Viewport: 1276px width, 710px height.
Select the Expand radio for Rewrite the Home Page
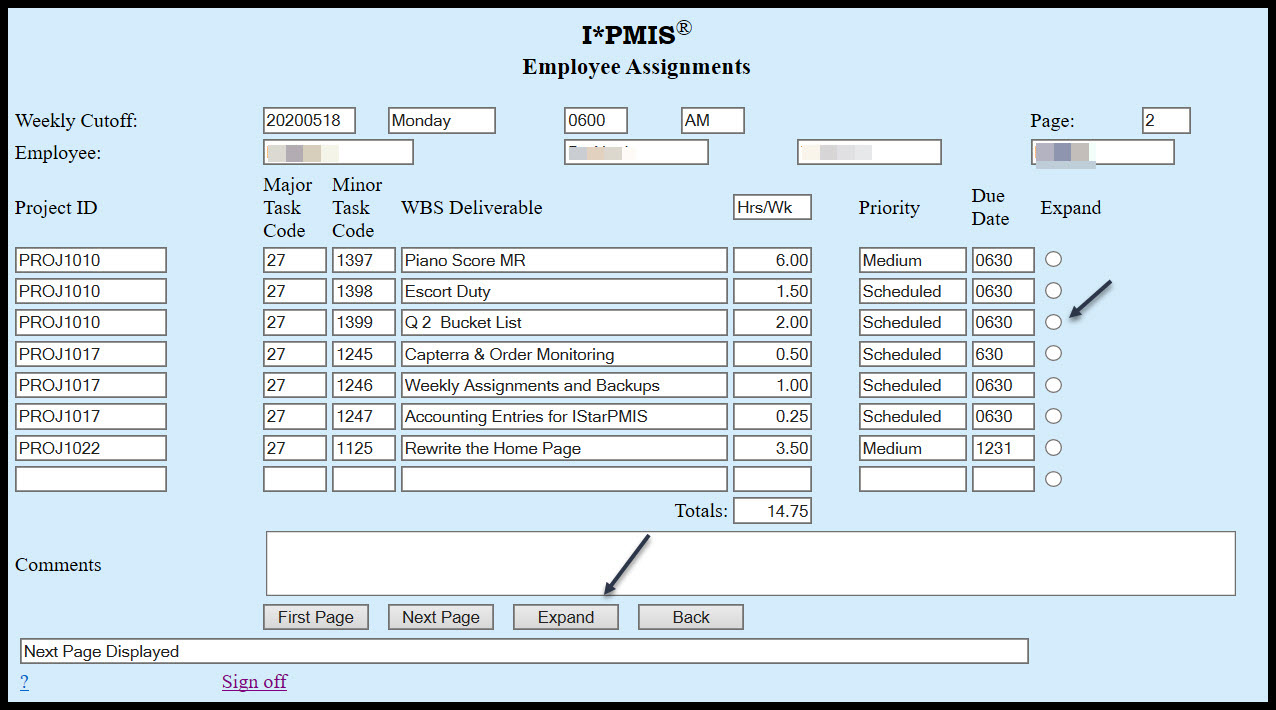pos(1053,447)
